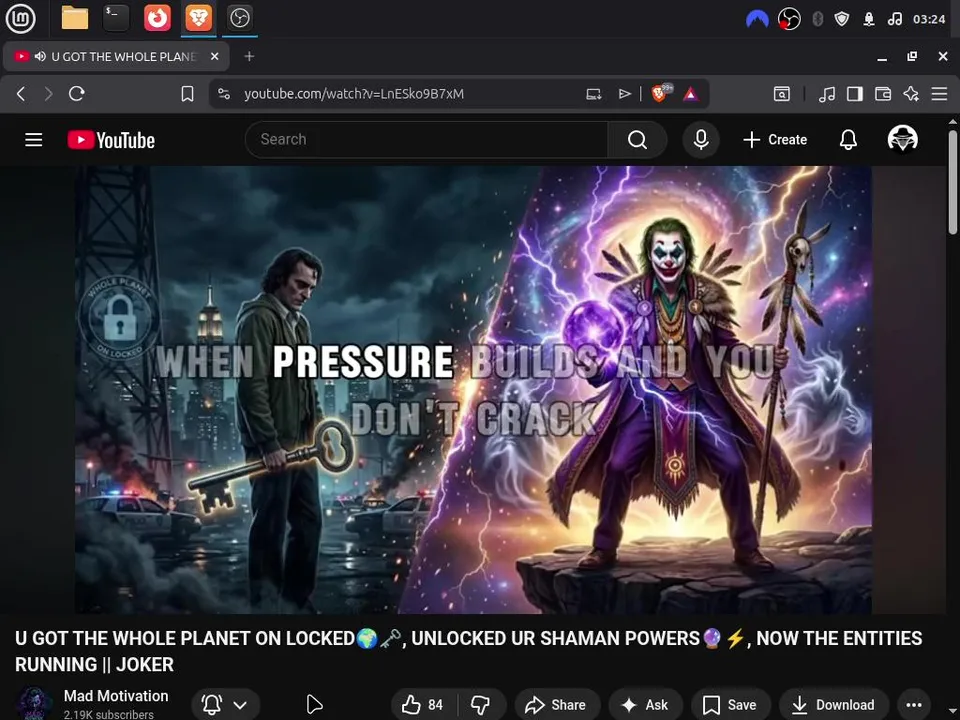Click the tab search icon in the toolbar
This screenshot has height=720, width=960.
pyautogui.click(x=782, y=94)
